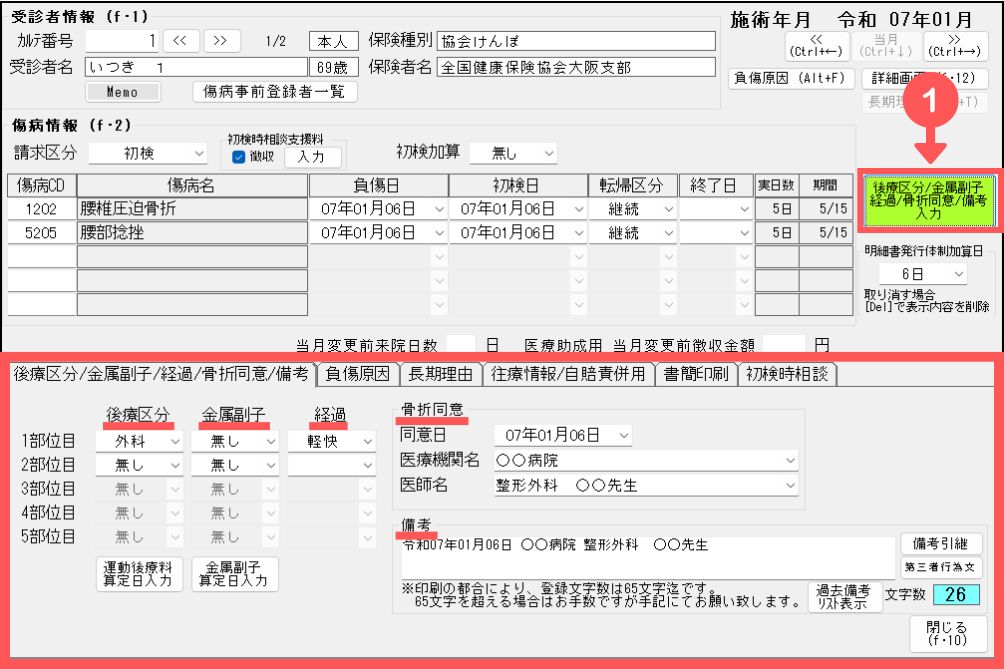The width and height of the screenshot is (1004, 669).
Task: Open the 初検時相談 tab
Action: [x=786, y=374]
